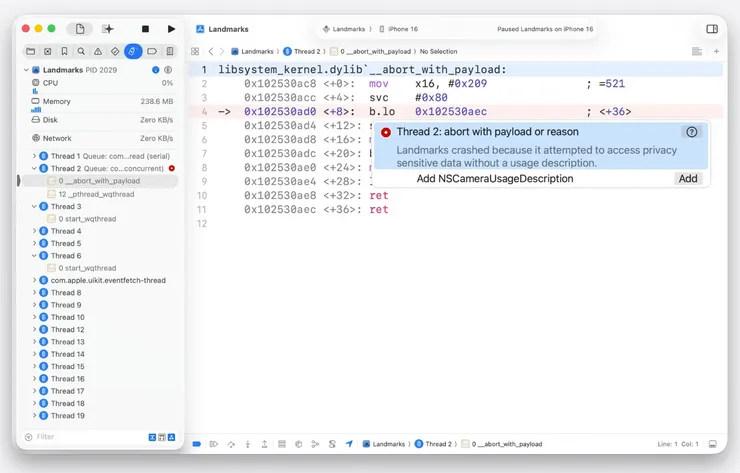Select the Debug navigator tab
This screenshot has height=473, width=740.
(133, 51)
